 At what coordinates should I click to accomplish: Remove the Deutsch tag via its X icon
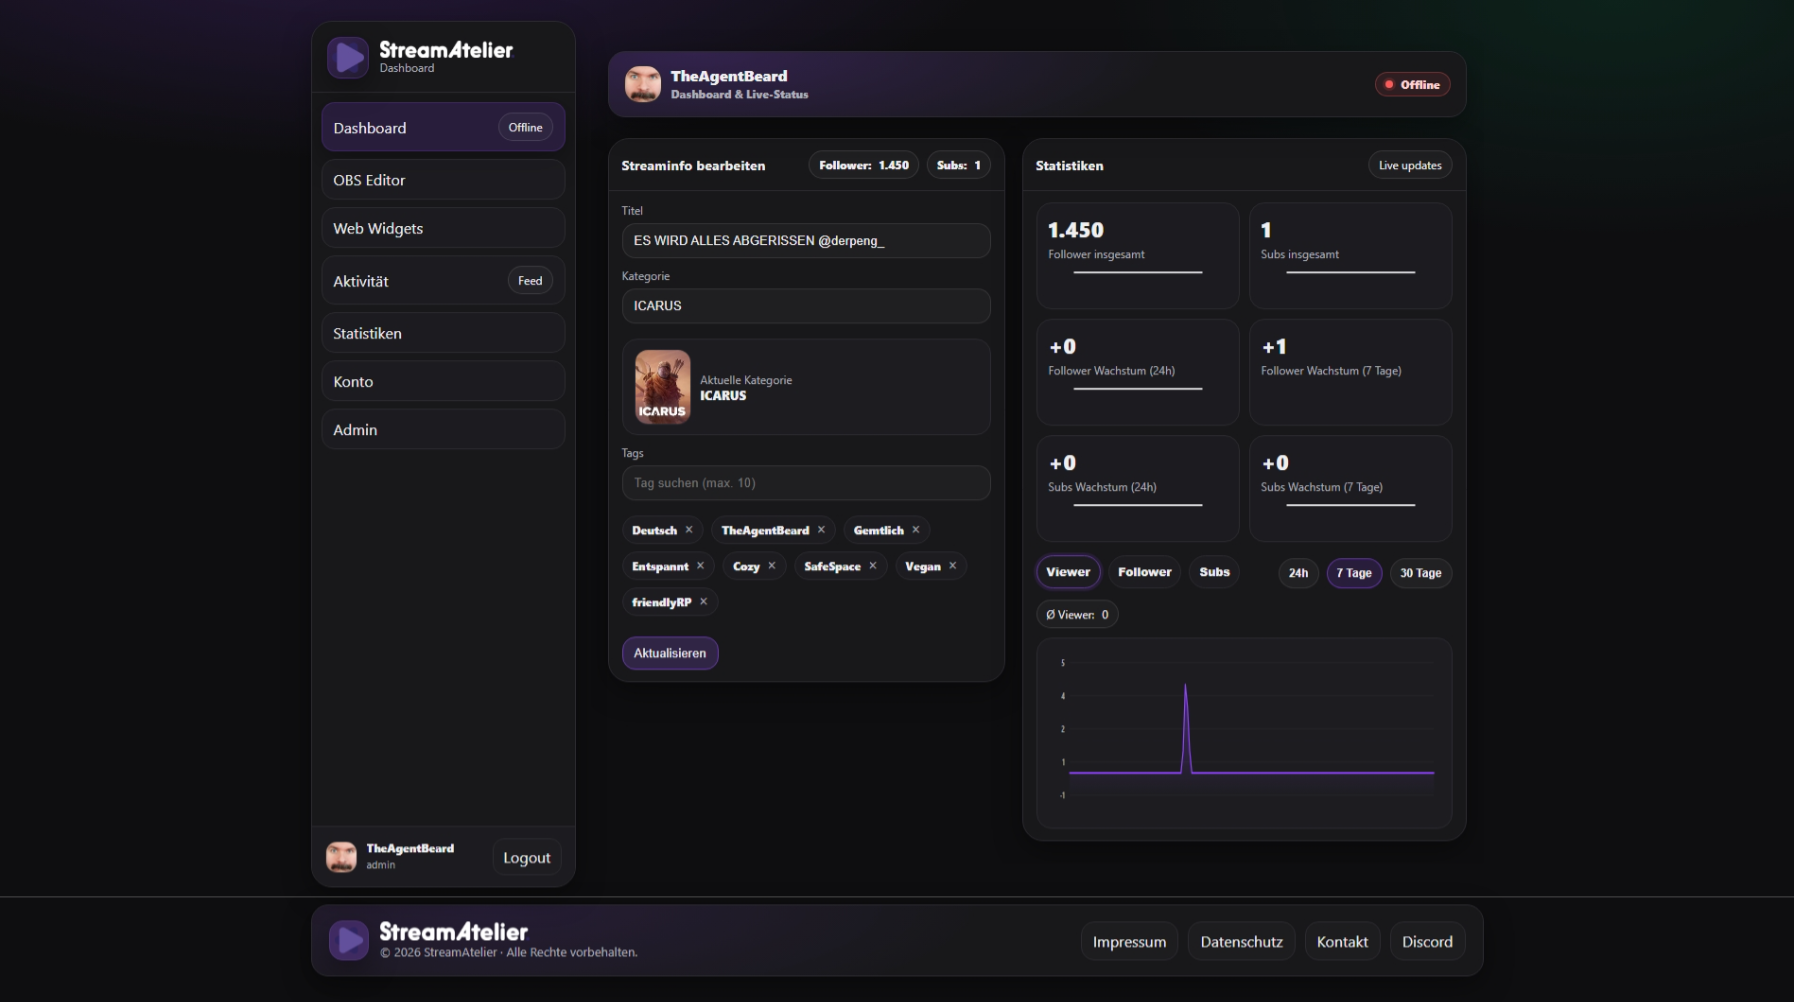coord(688,530)
